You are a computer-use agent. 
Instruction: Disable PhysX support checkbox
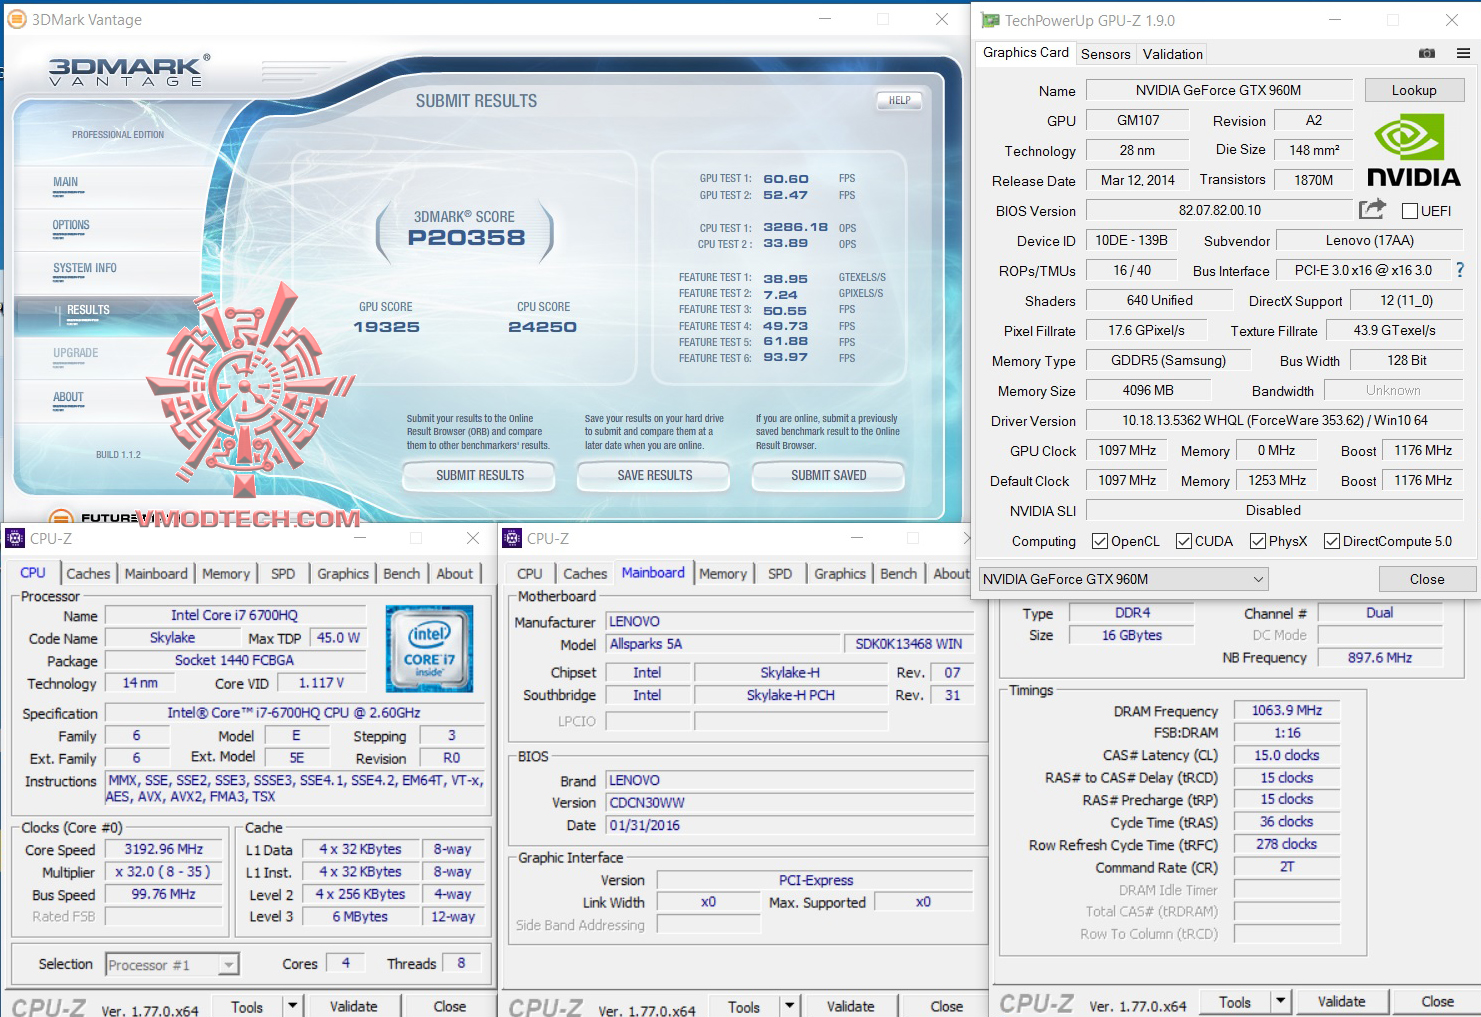pos(1256,541)
